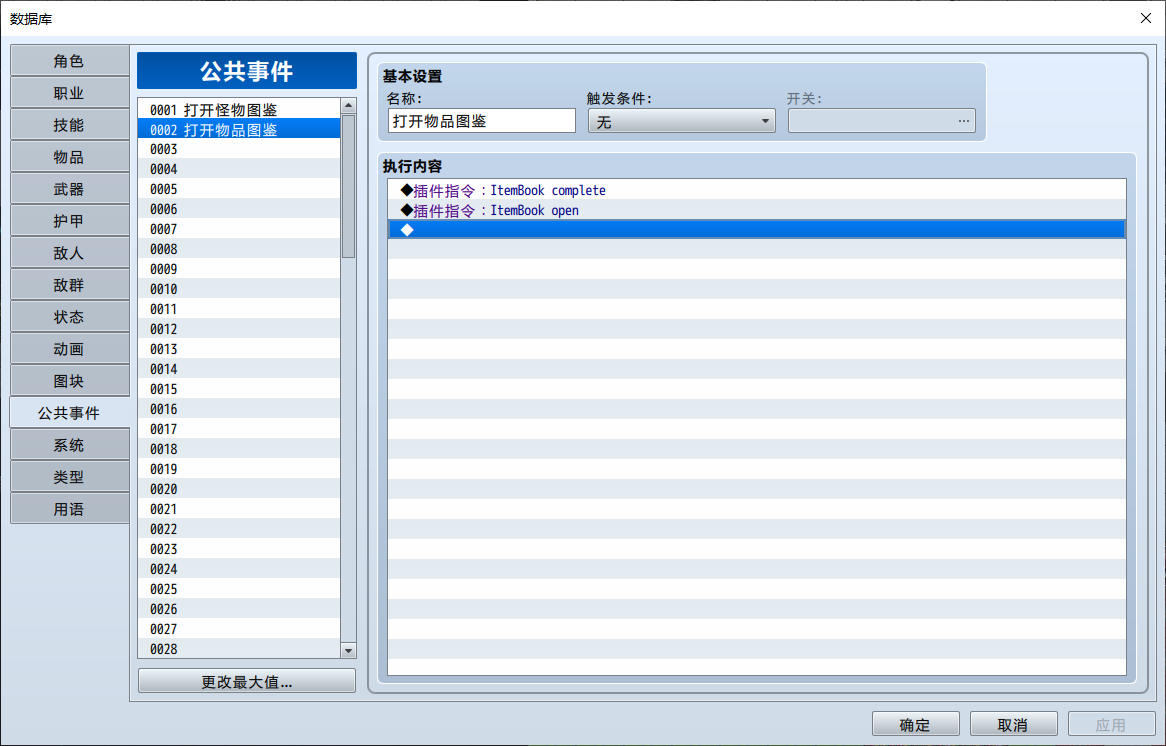The height and width of the screenshot is (746, 1166).
Task: Click the 取消 button
Action: pyautogui.click(x=1014, y=724)
